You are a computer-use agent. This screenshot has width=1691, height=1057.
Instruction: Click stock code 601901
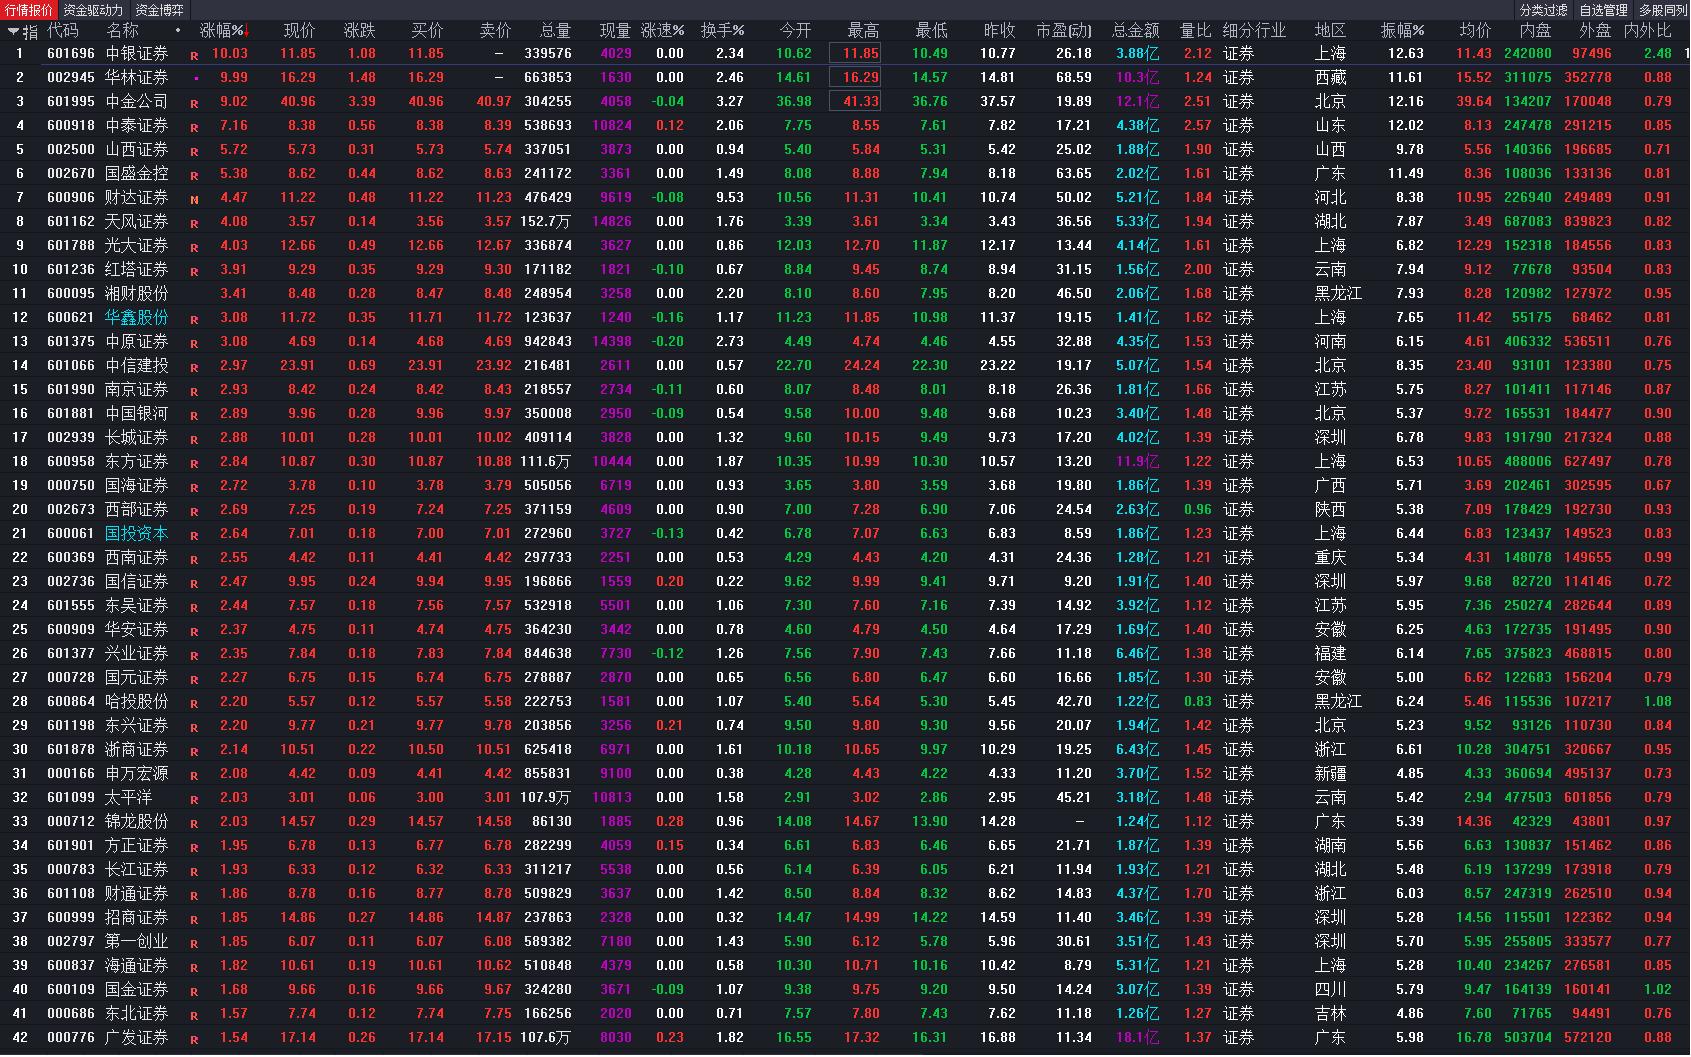pos(71,845)
